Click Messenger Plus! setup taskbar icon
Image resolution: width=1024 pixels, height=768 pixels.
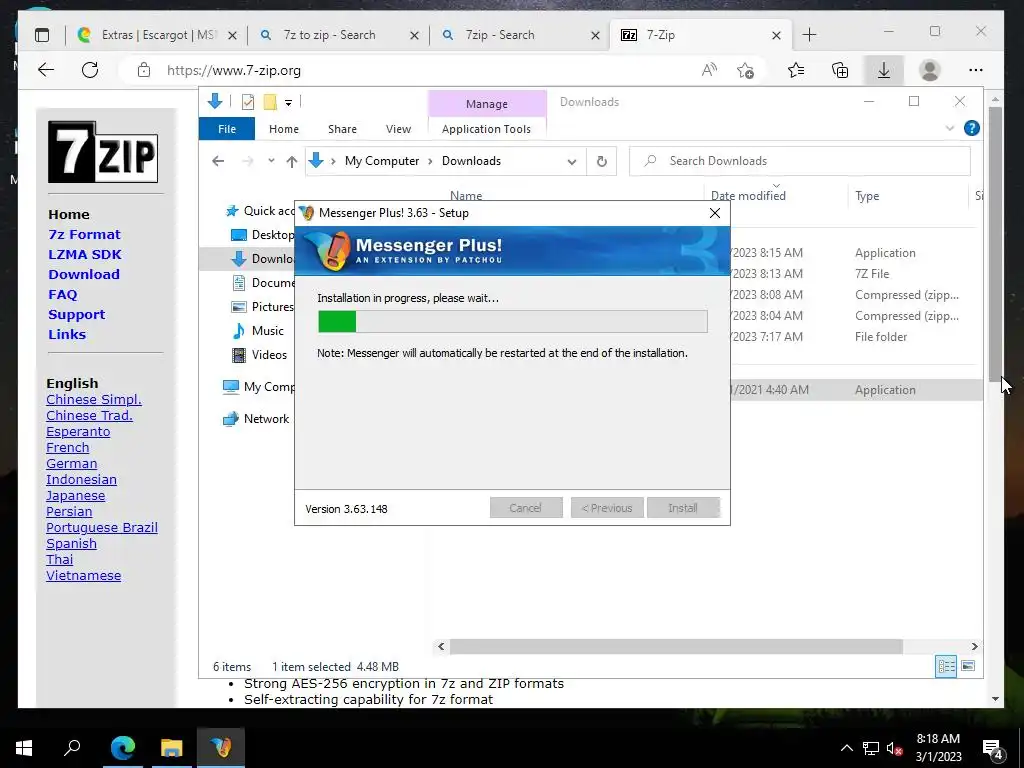pos(221,748)
